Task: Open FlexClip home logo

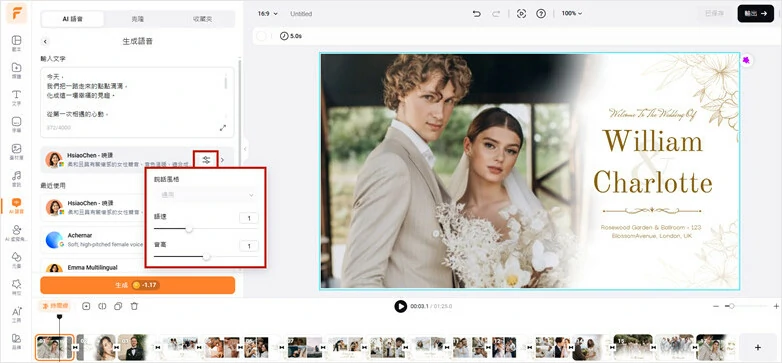Action: [x=16, y=13]
